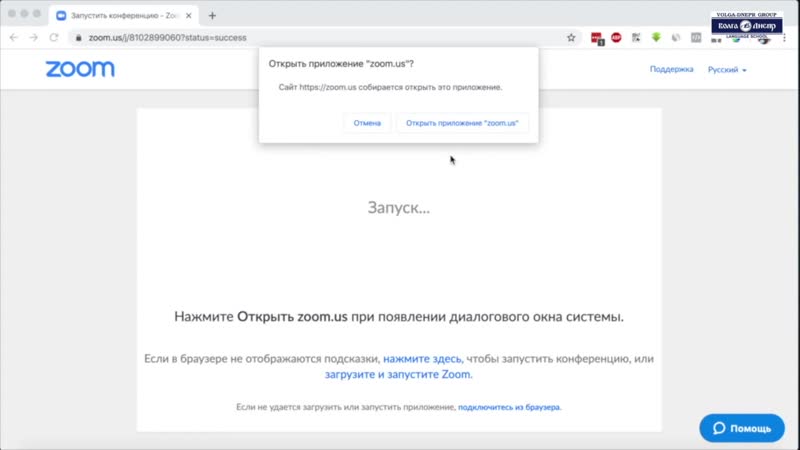Close the 'Запустить конференцию' tab
800x450 pixels.
pyautogui.click(x=189, y=16)
